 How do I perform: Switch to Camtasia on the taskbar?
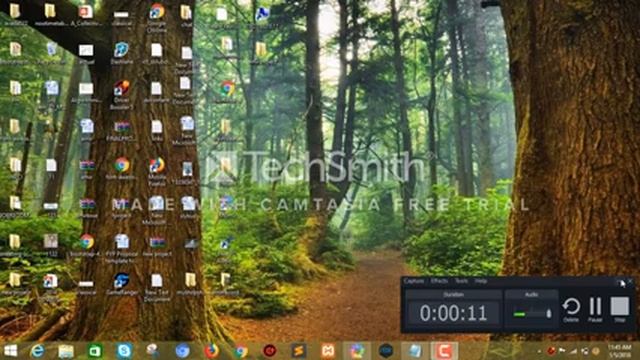click(444, 351)
